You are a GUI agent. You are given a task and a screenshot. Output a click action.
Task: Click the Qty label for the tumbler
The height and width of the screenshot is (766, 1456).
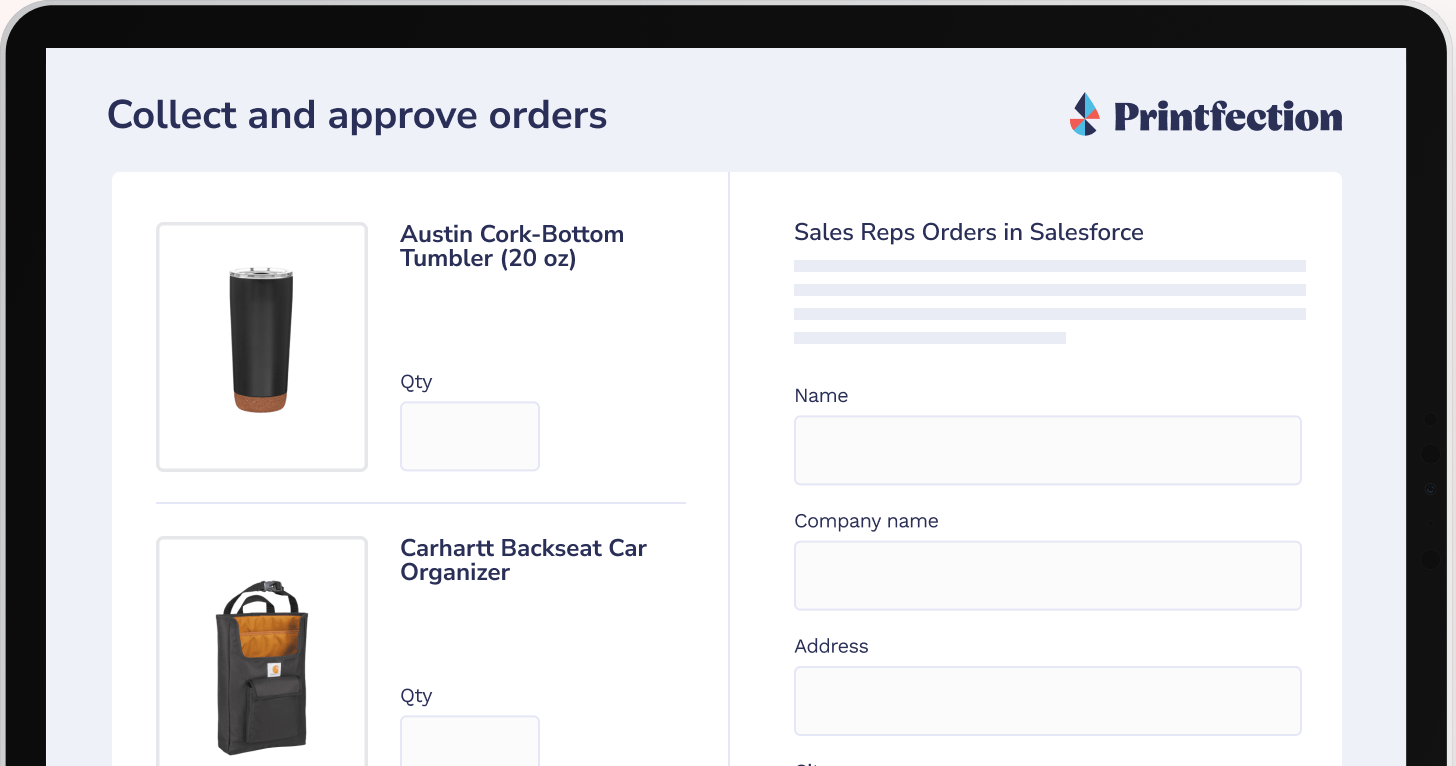416,382
